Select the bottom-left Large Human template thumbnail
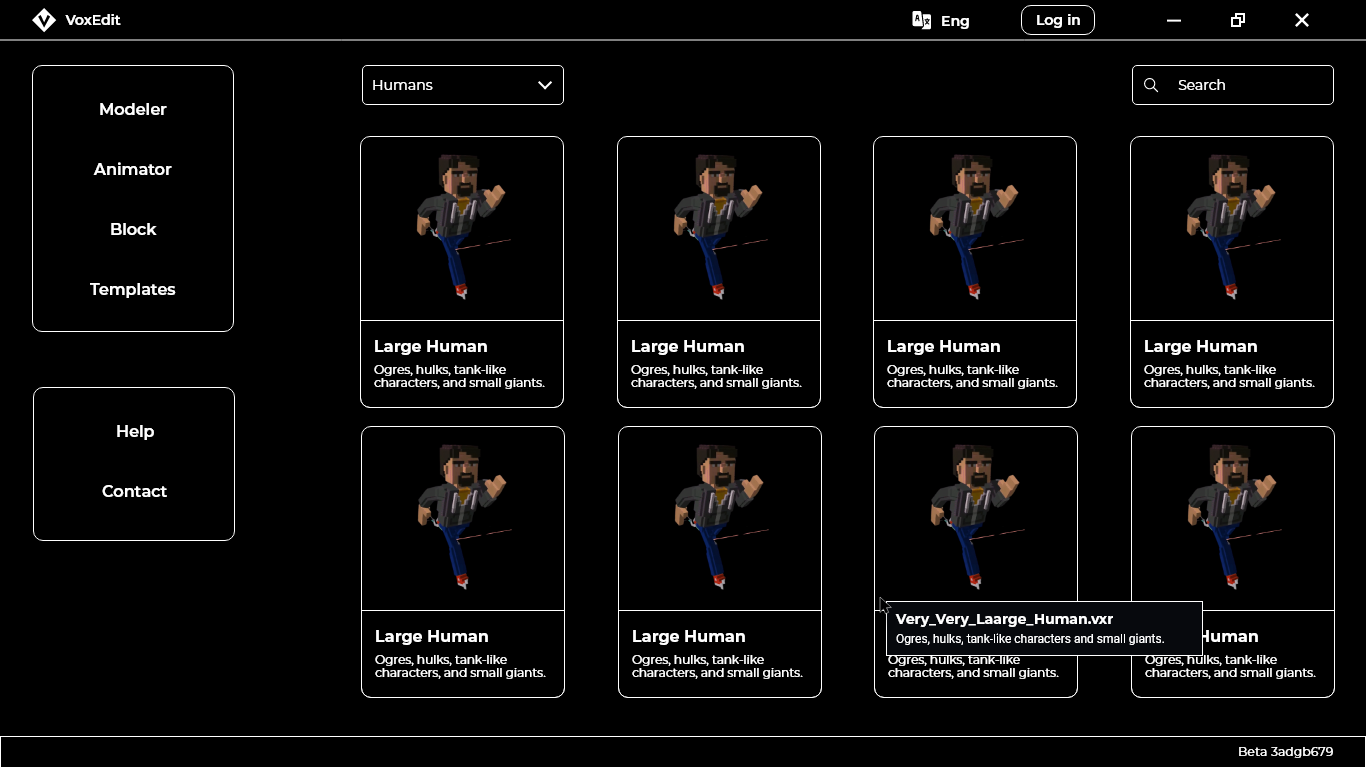 coord(462,519)
